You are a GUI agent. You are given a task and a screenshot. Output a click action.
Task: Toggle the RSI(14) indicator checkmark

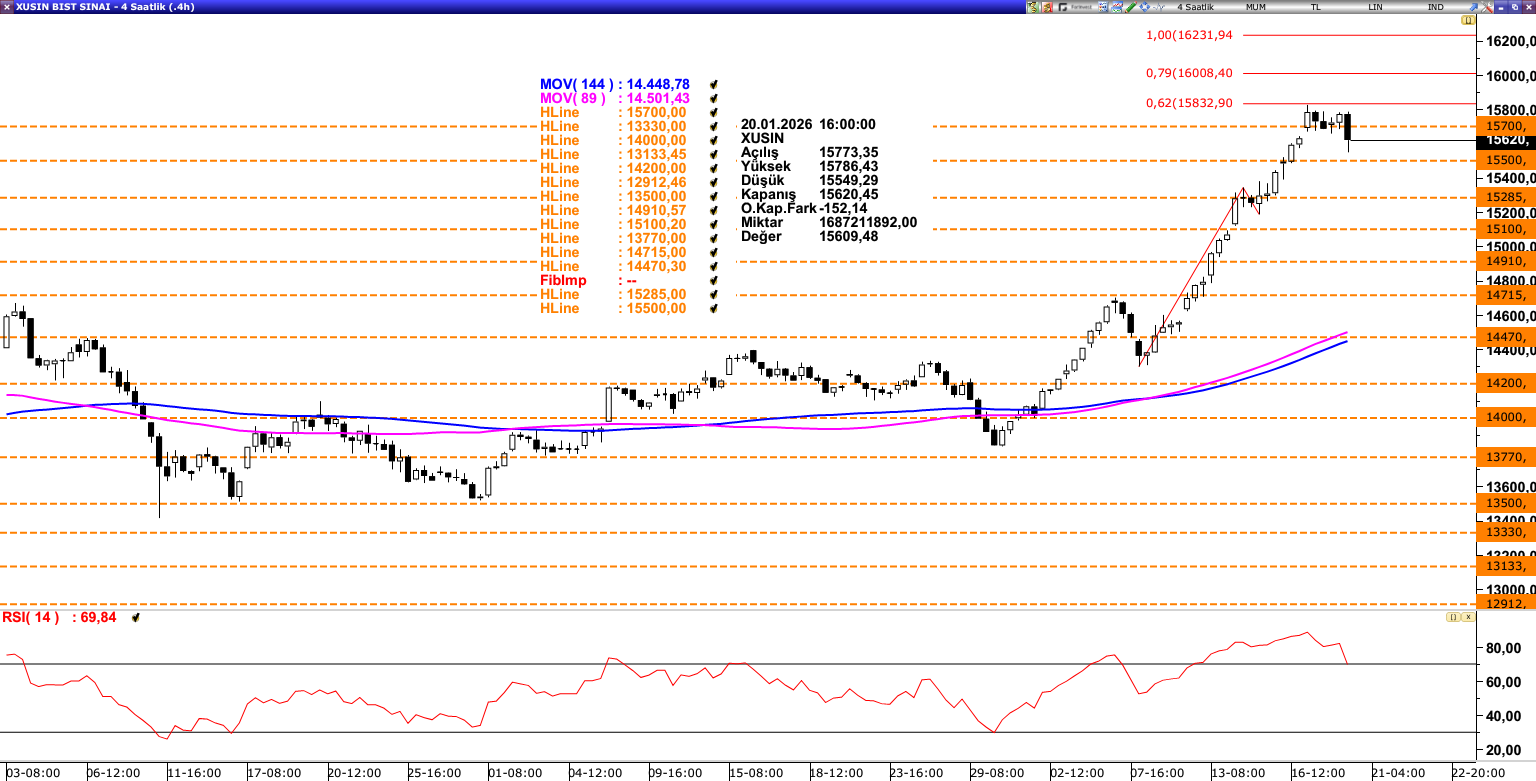click(x=136, y=618)
